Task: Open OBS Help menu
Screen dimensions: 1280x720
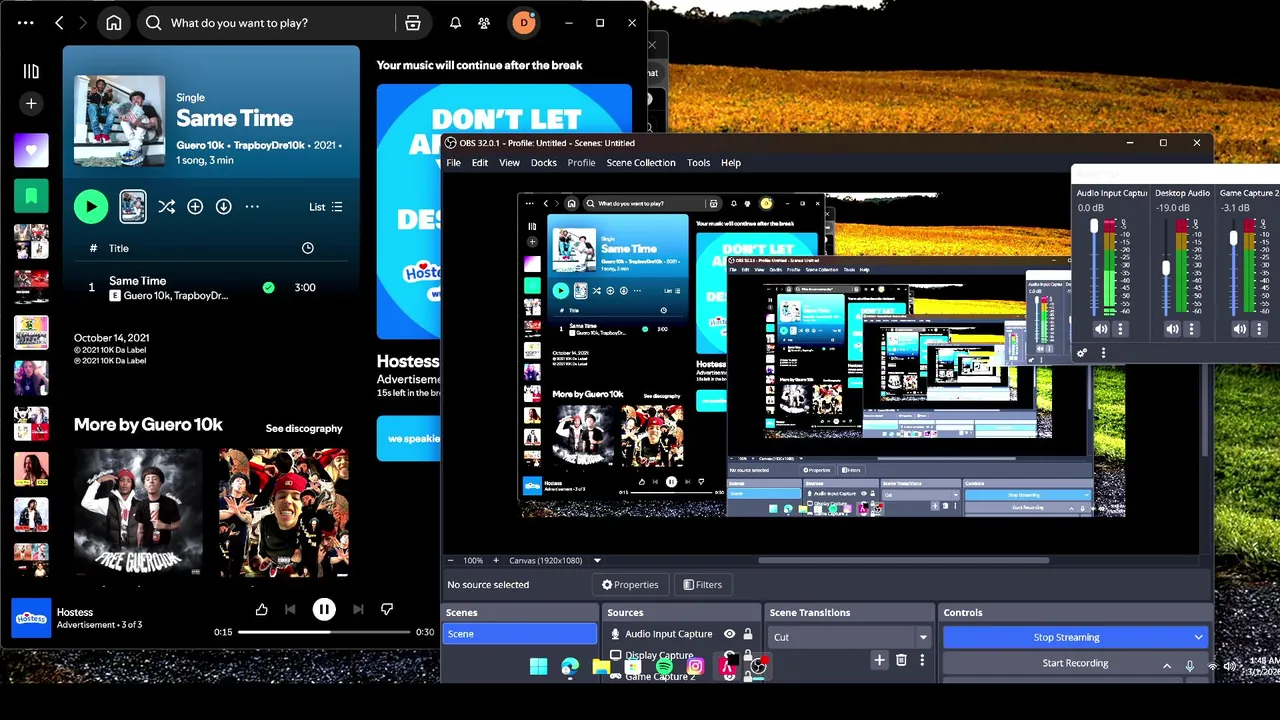Action: [731, 163]
